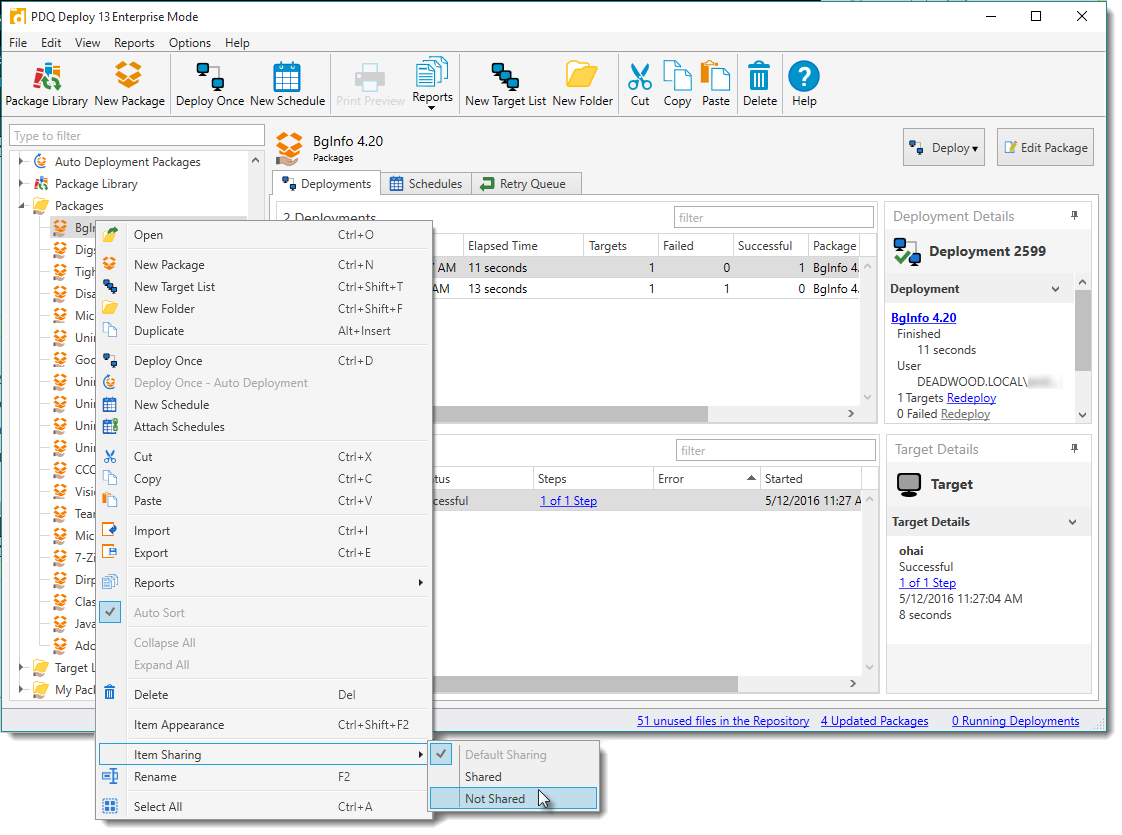This screenshot has height=835, width=1122.
Task: Switch to the Schedules tab
Action: coord(425,184)
